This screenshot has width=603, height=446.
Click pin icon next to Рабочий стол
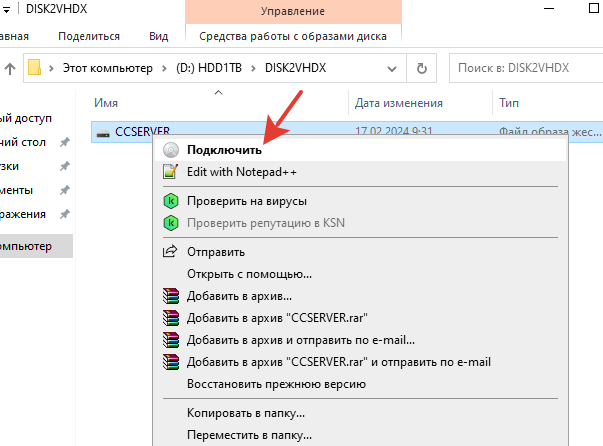tap(65, 142)
